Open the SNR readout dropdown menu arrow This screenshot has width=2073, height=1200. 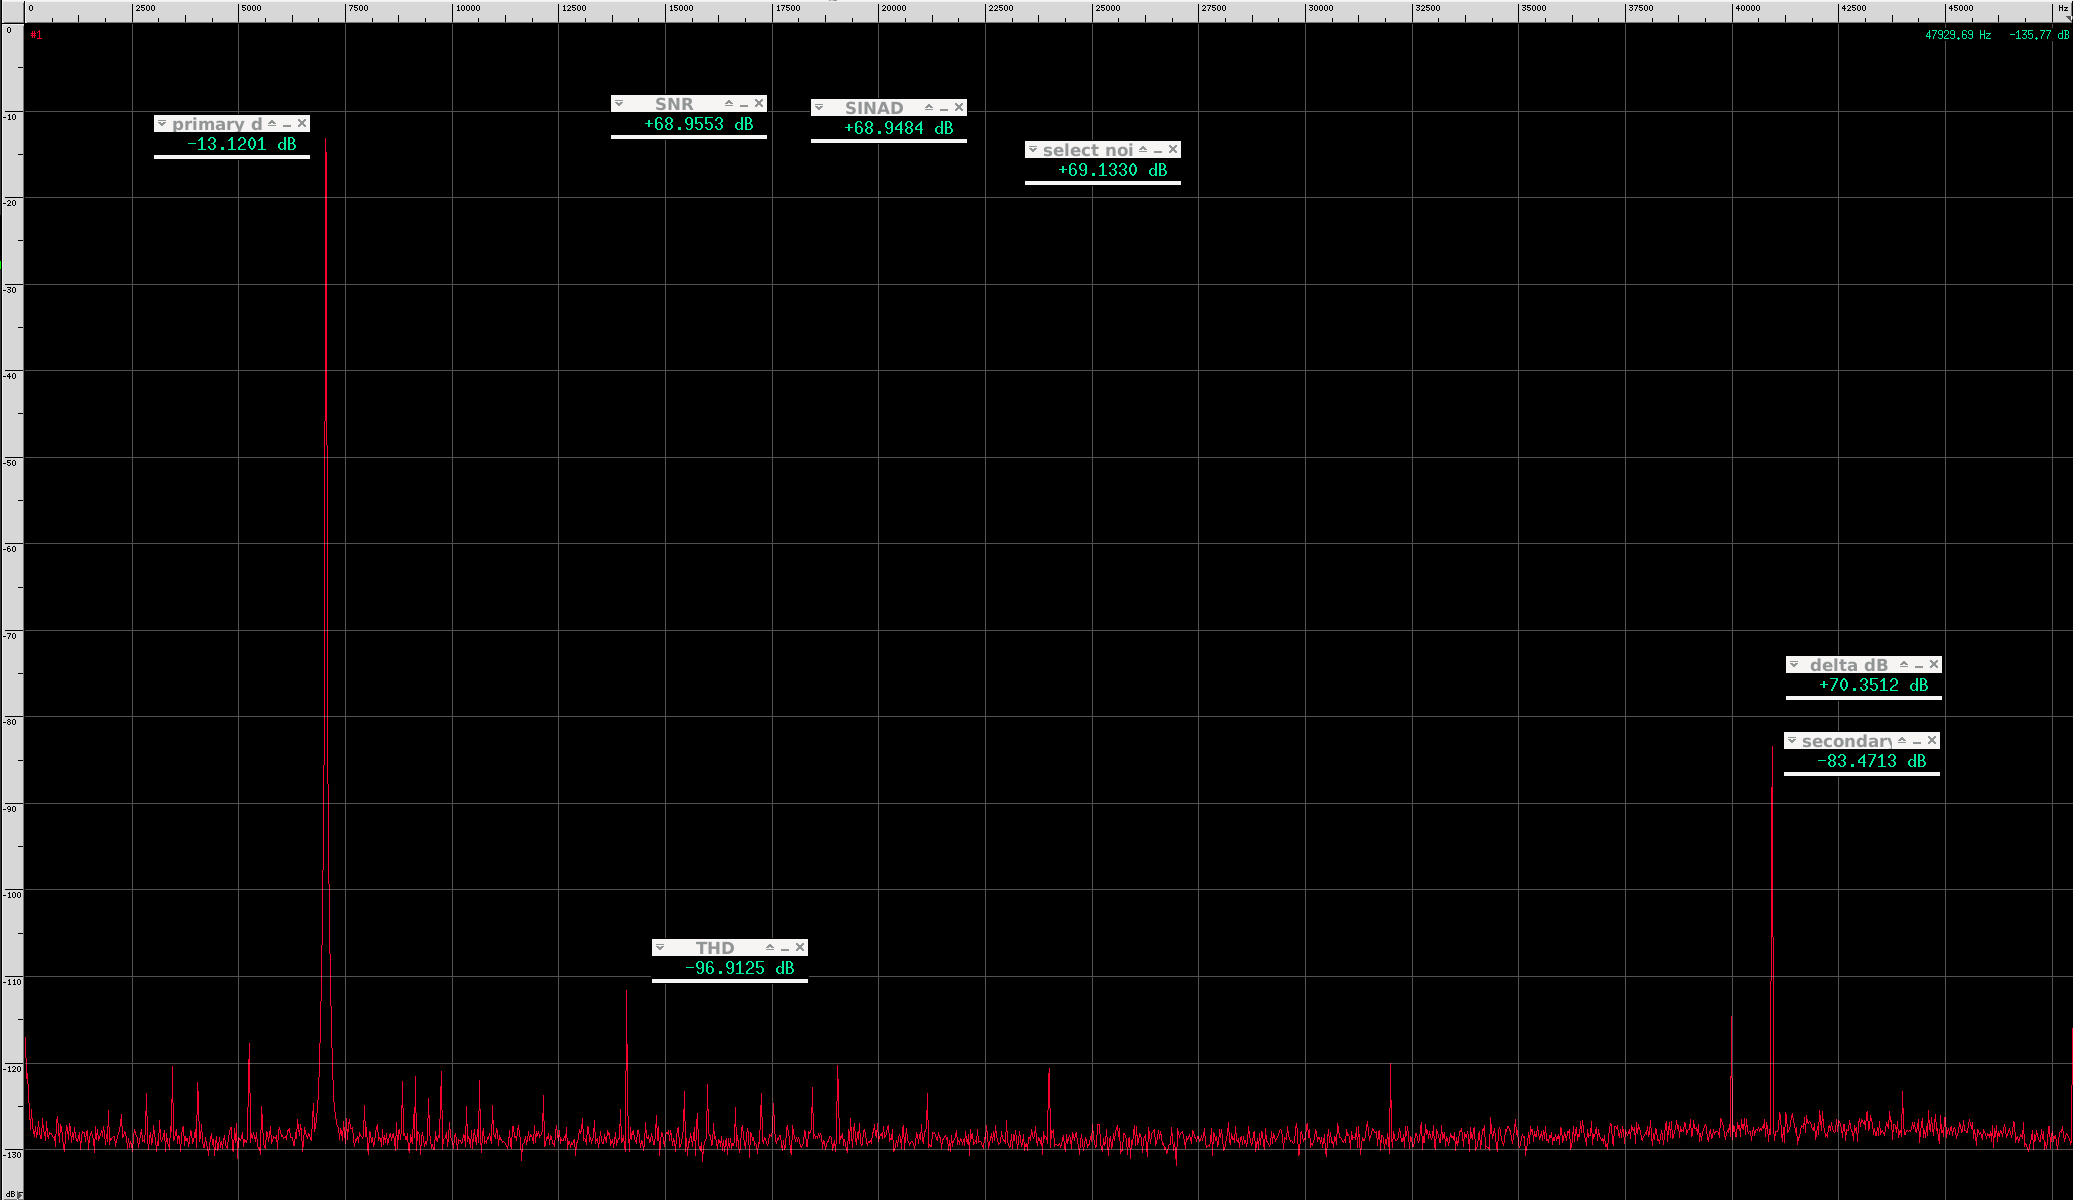pyautogui.click(x=619, y=104)
